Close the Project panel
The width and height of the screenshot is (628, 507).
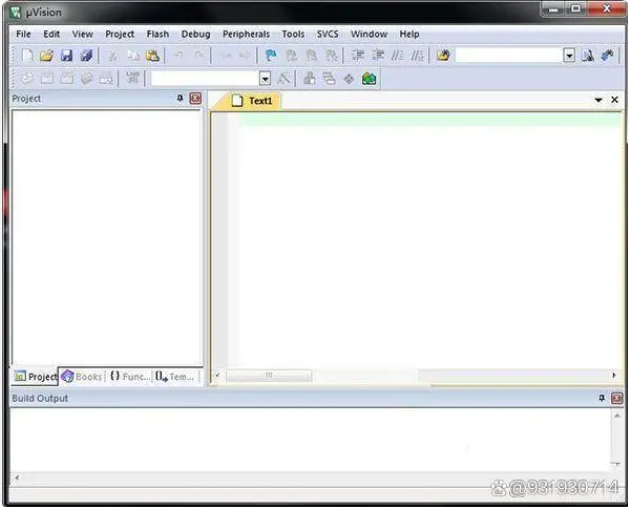(x=195, y=99)
